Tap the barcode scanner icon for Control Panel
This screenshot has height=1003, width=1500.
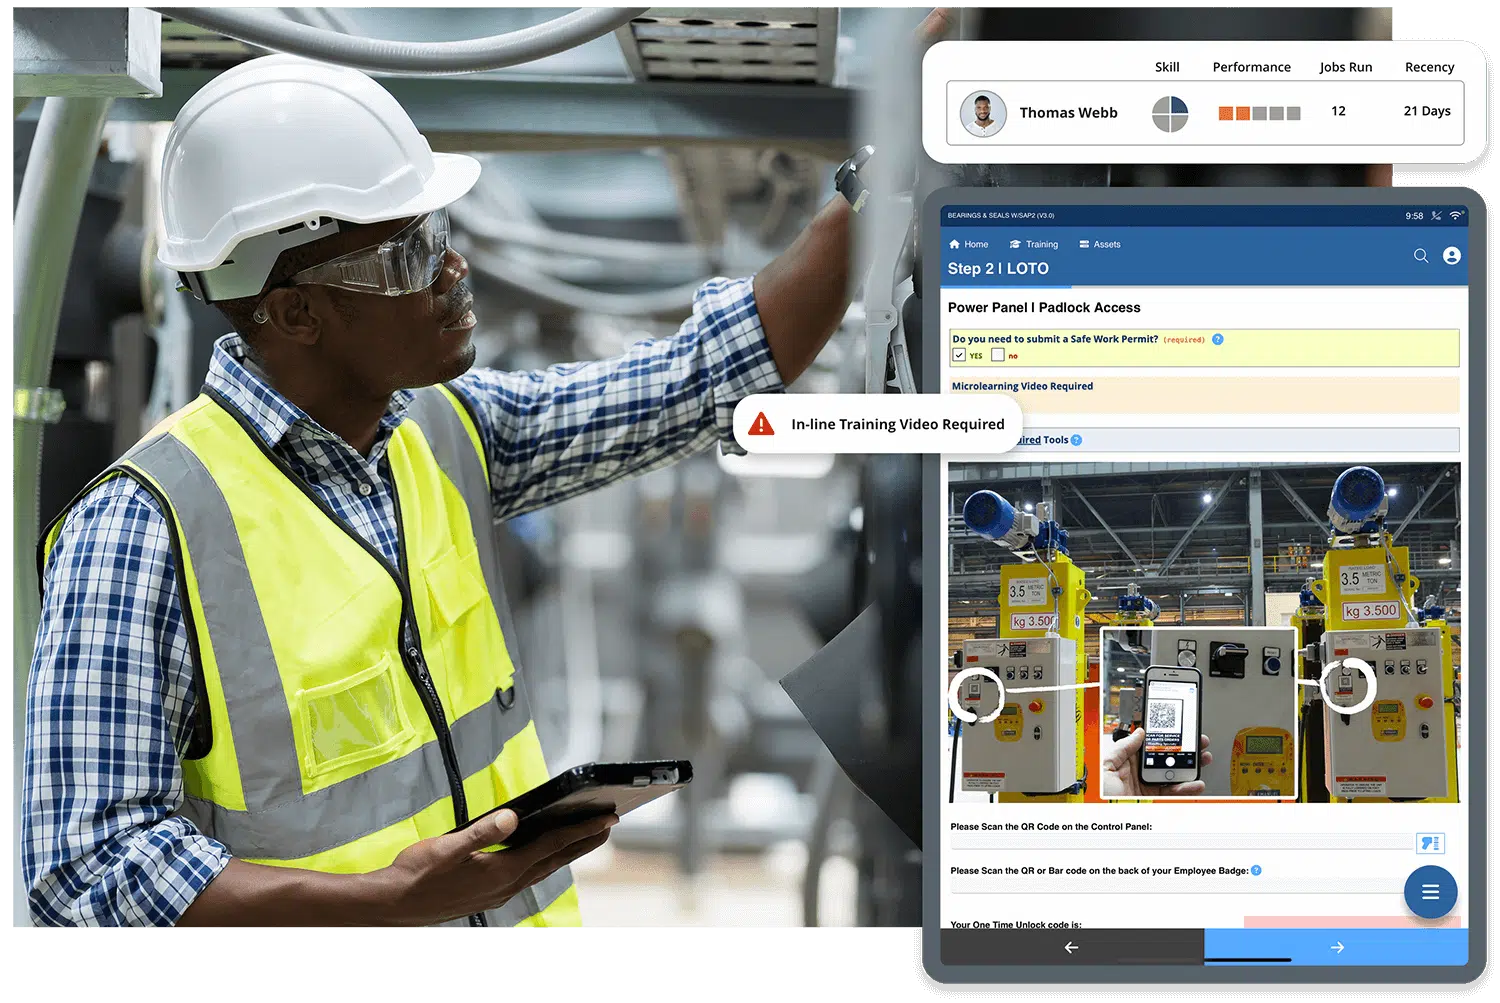pyautogui.click(x=1431, y=843)
